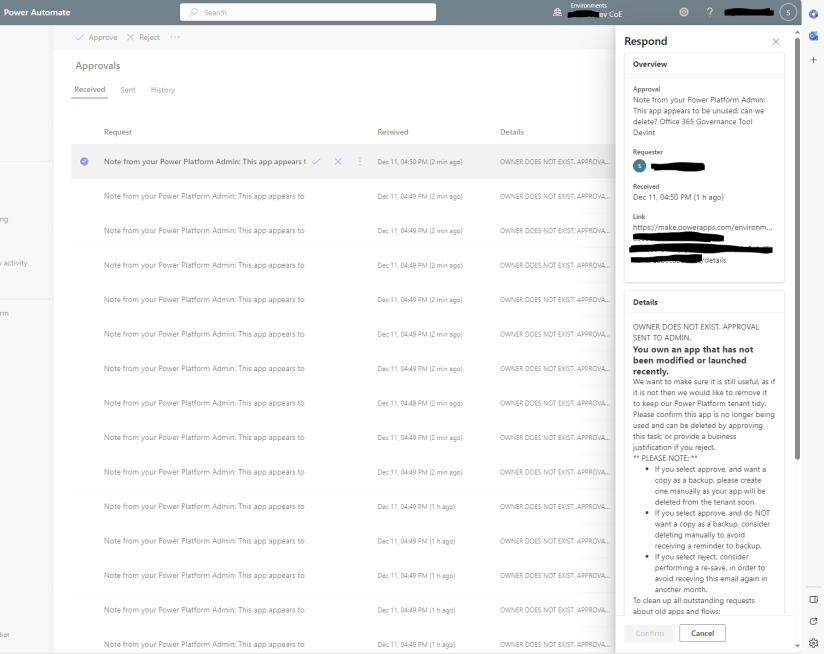Click the Reject X in the command bar

(x=143, y=37)
